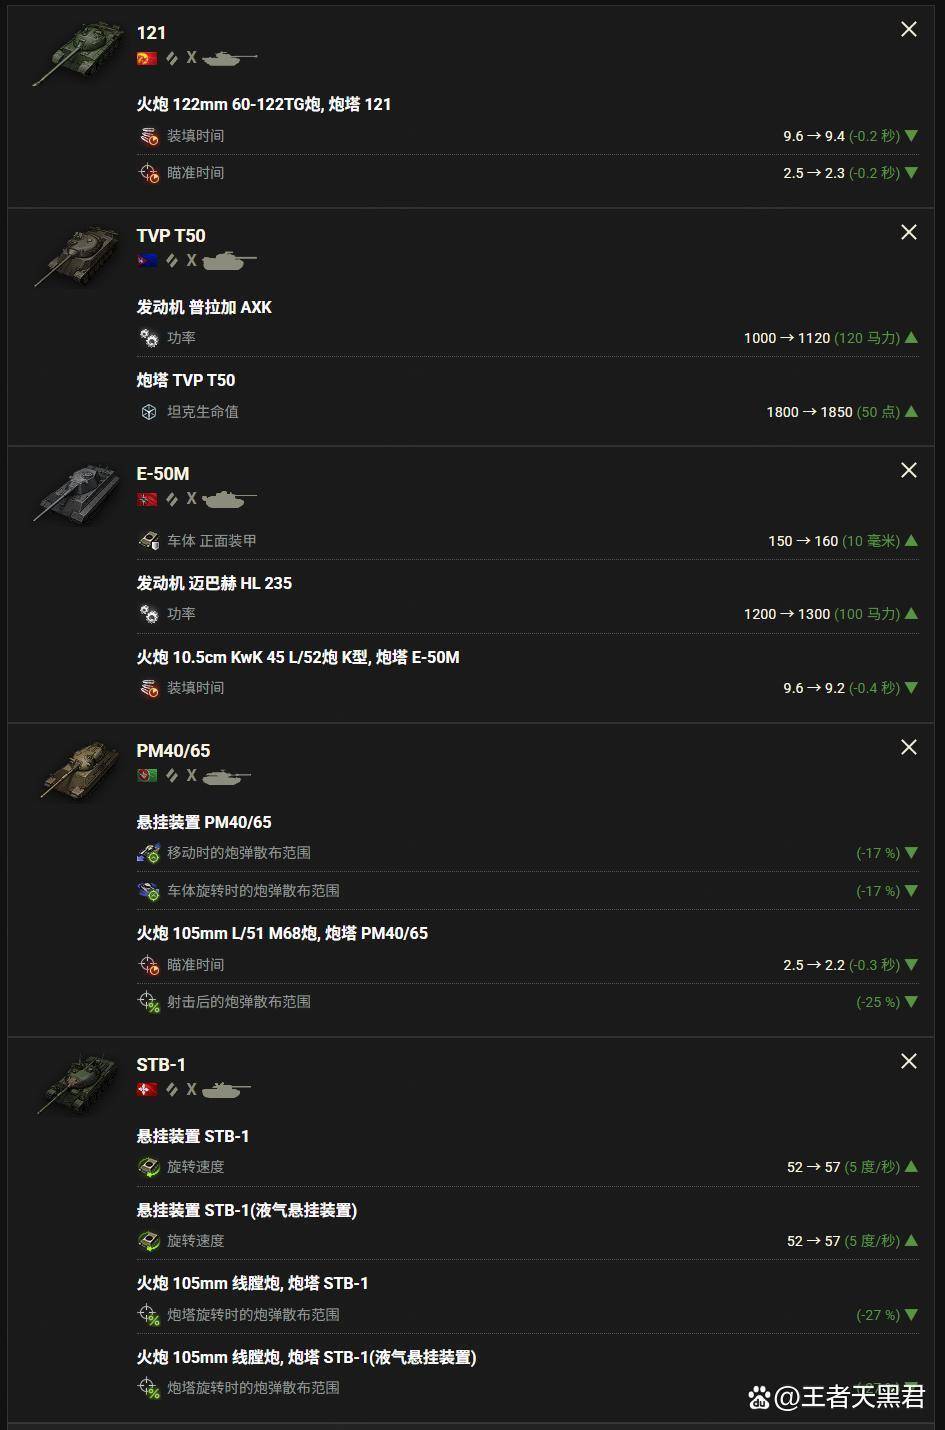Click the aiming time icon under 121
This screenshot has width=945, height=1430.
coord(149,173)
